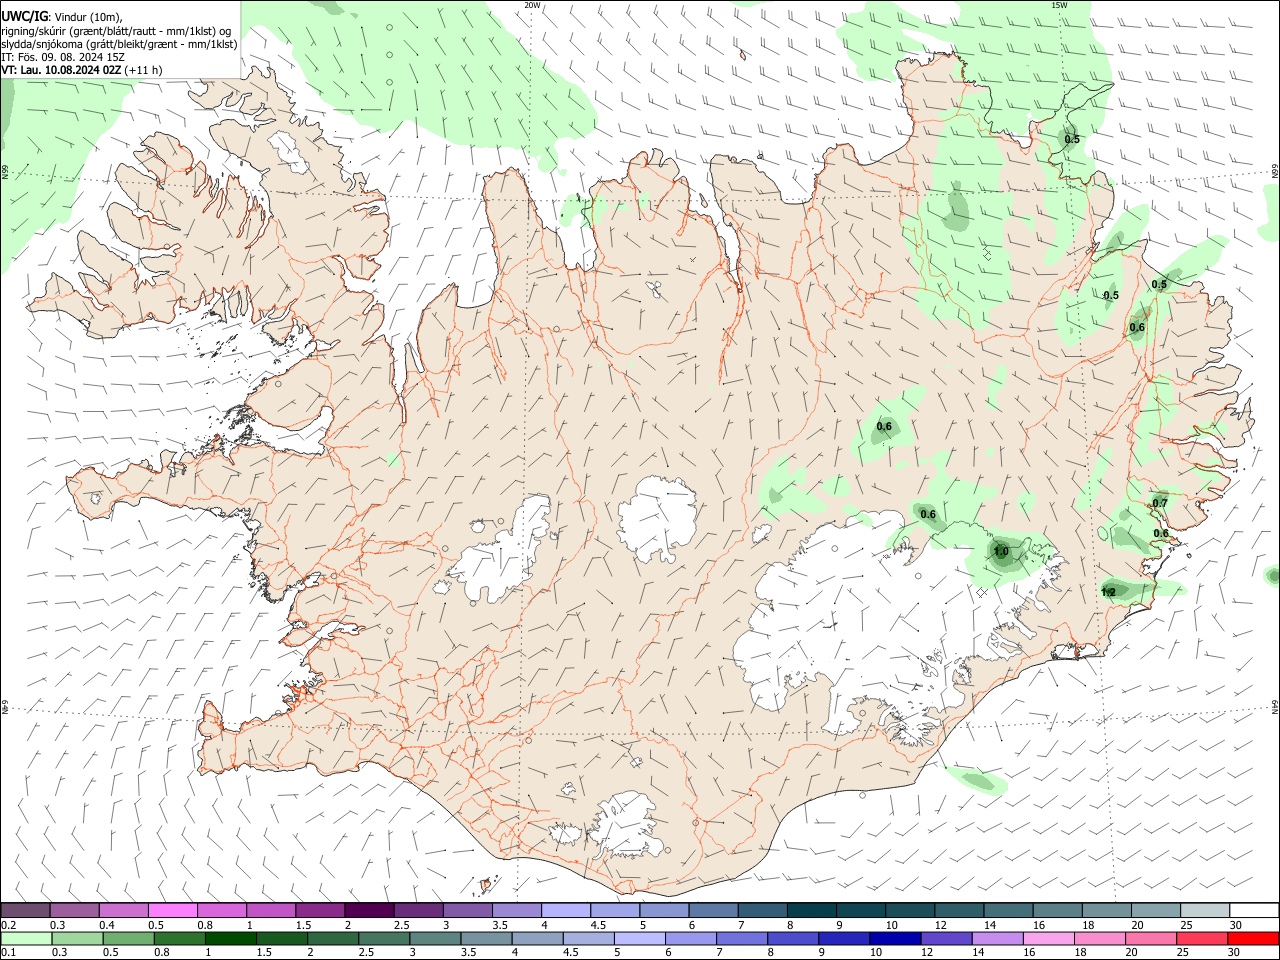
Task: Click the '0.2' legend label
Action: (9, 924)
